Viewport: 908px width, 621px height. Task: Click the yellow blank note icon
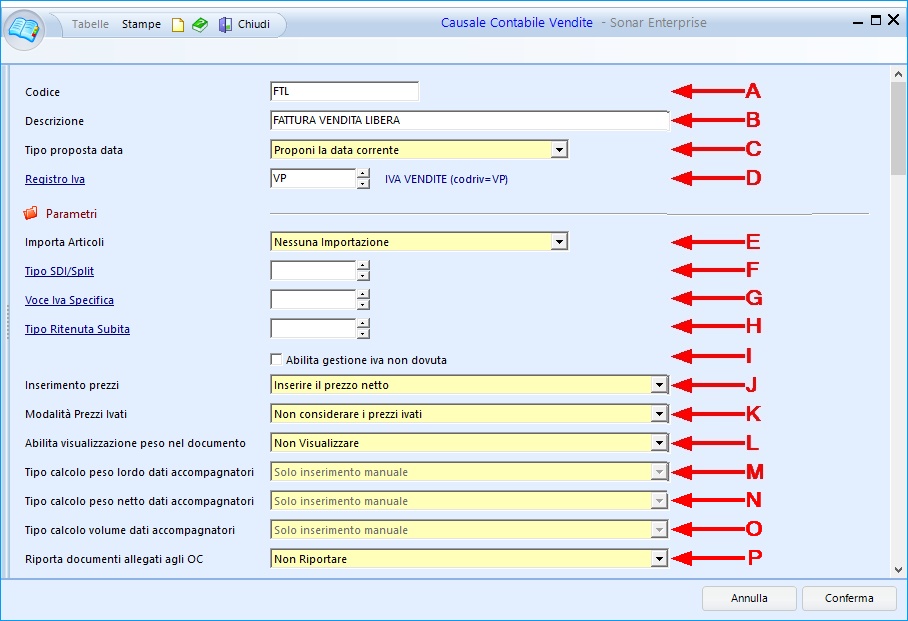pyautogui.click(x=178, y=25)
